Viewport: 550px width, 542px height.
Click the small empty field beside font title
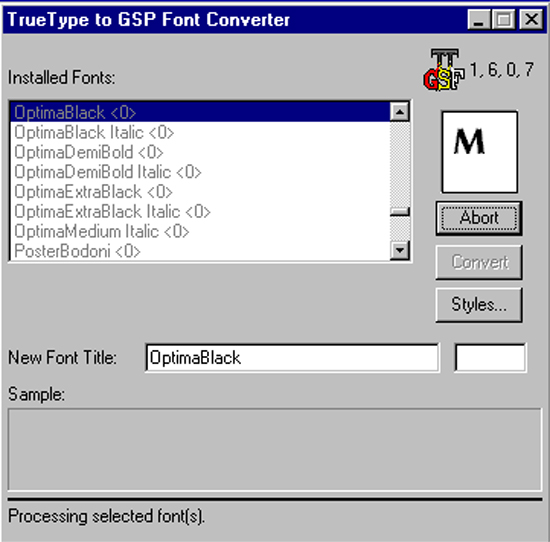490,357
